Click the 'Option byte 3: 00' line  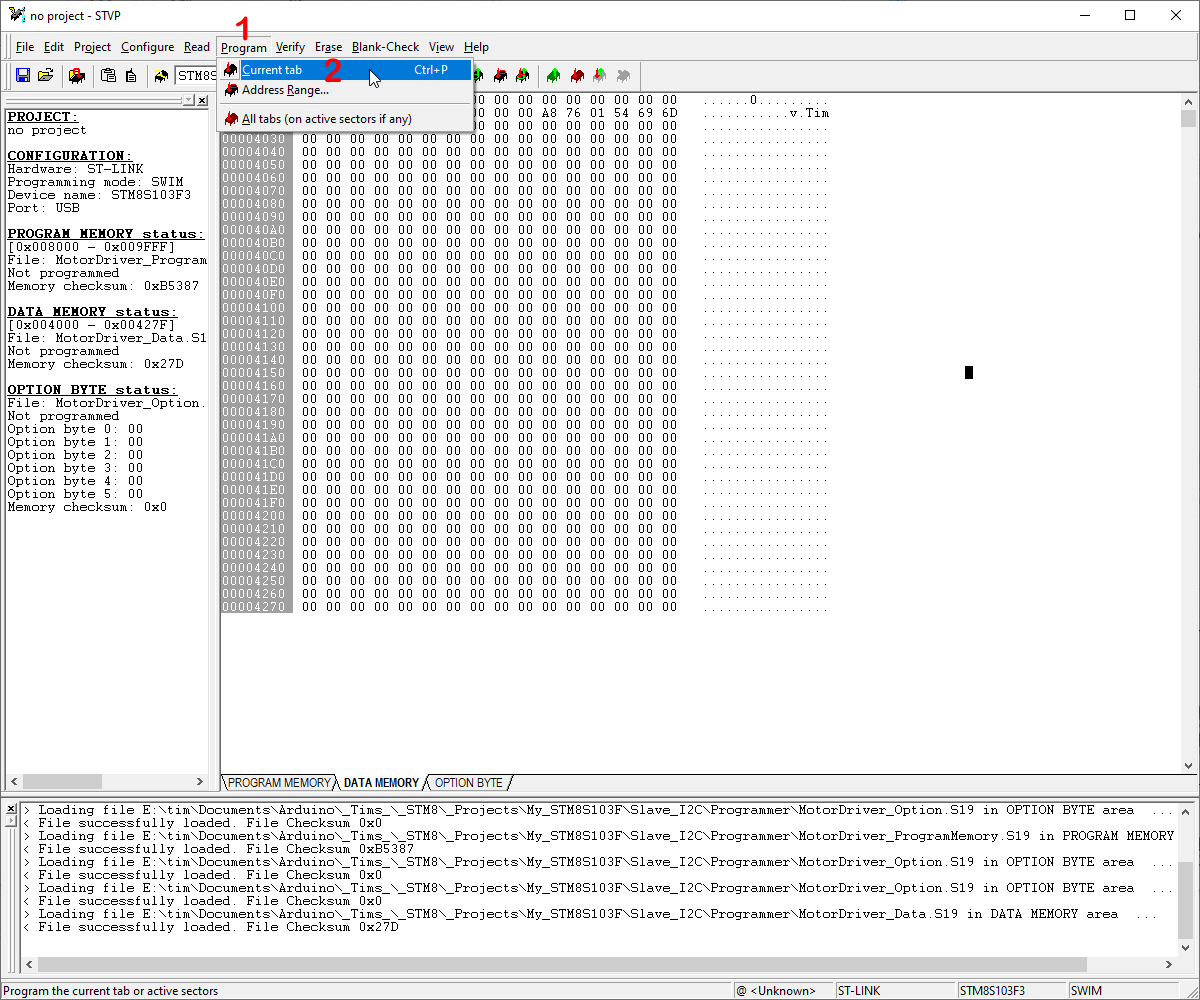tap(75, 468)
